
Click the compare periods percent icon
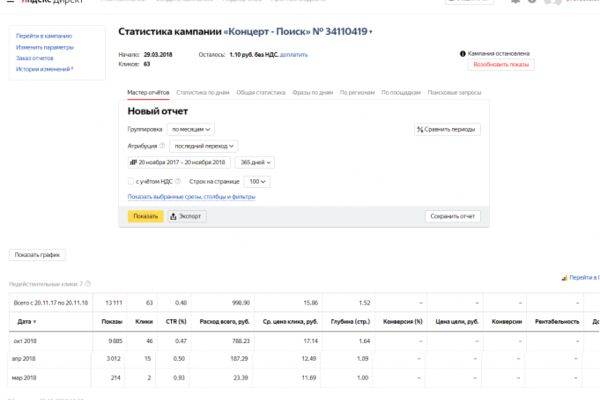420,129
